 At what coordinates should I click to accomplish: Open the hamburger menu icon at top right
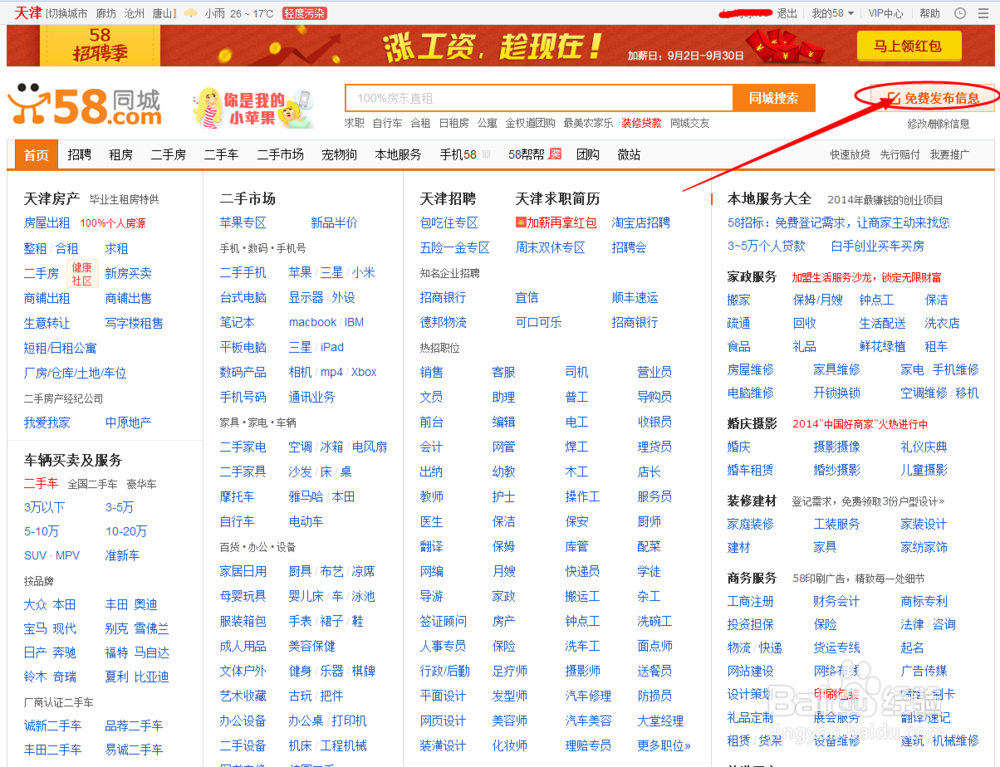983,13
